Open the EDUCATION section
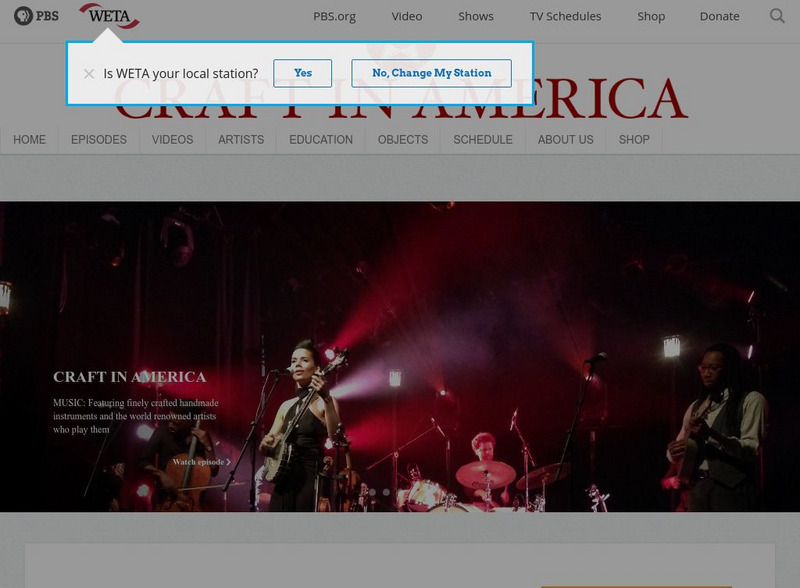800x588 pixels. pos(320,140)
